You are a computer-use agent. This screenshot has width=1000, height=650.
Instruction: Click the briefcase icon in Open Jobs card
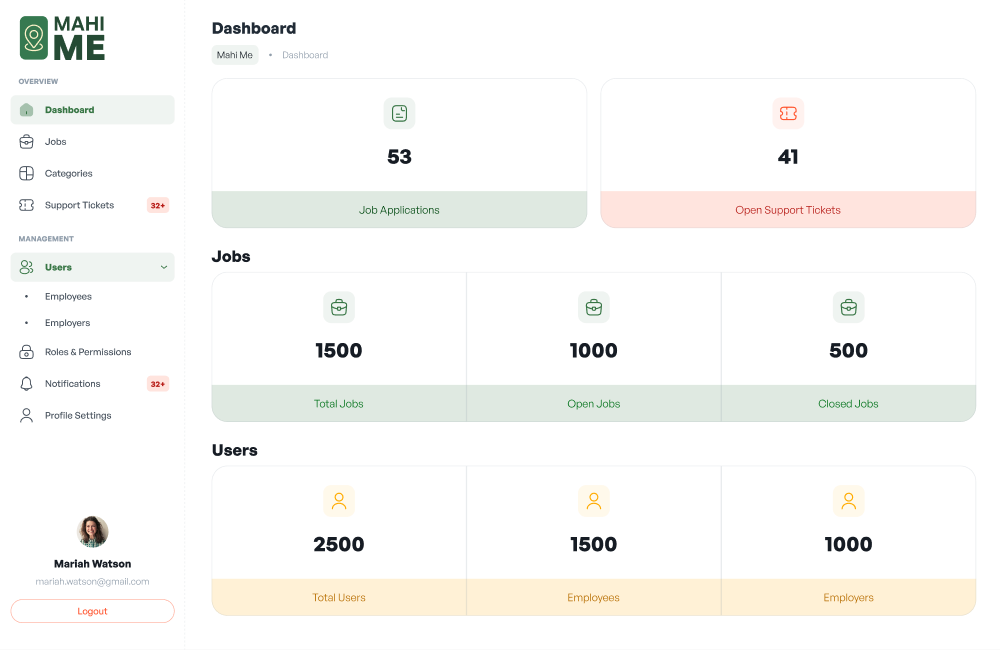(x=594, y=307)
